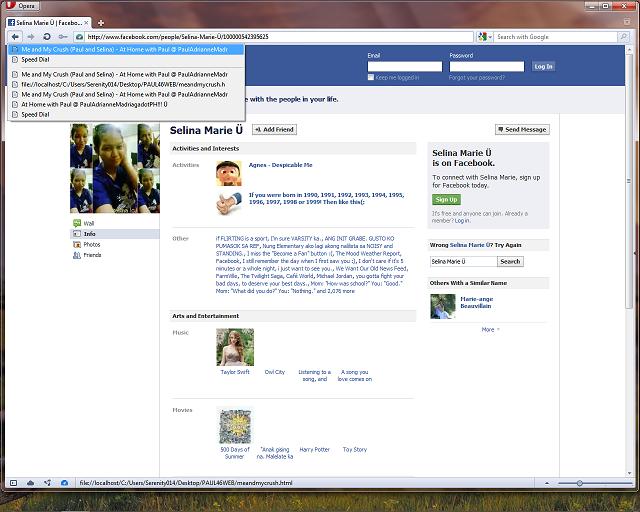
Task: Open a new tab with plus icon
Action: pyautogui.click(x=101, y=23)
